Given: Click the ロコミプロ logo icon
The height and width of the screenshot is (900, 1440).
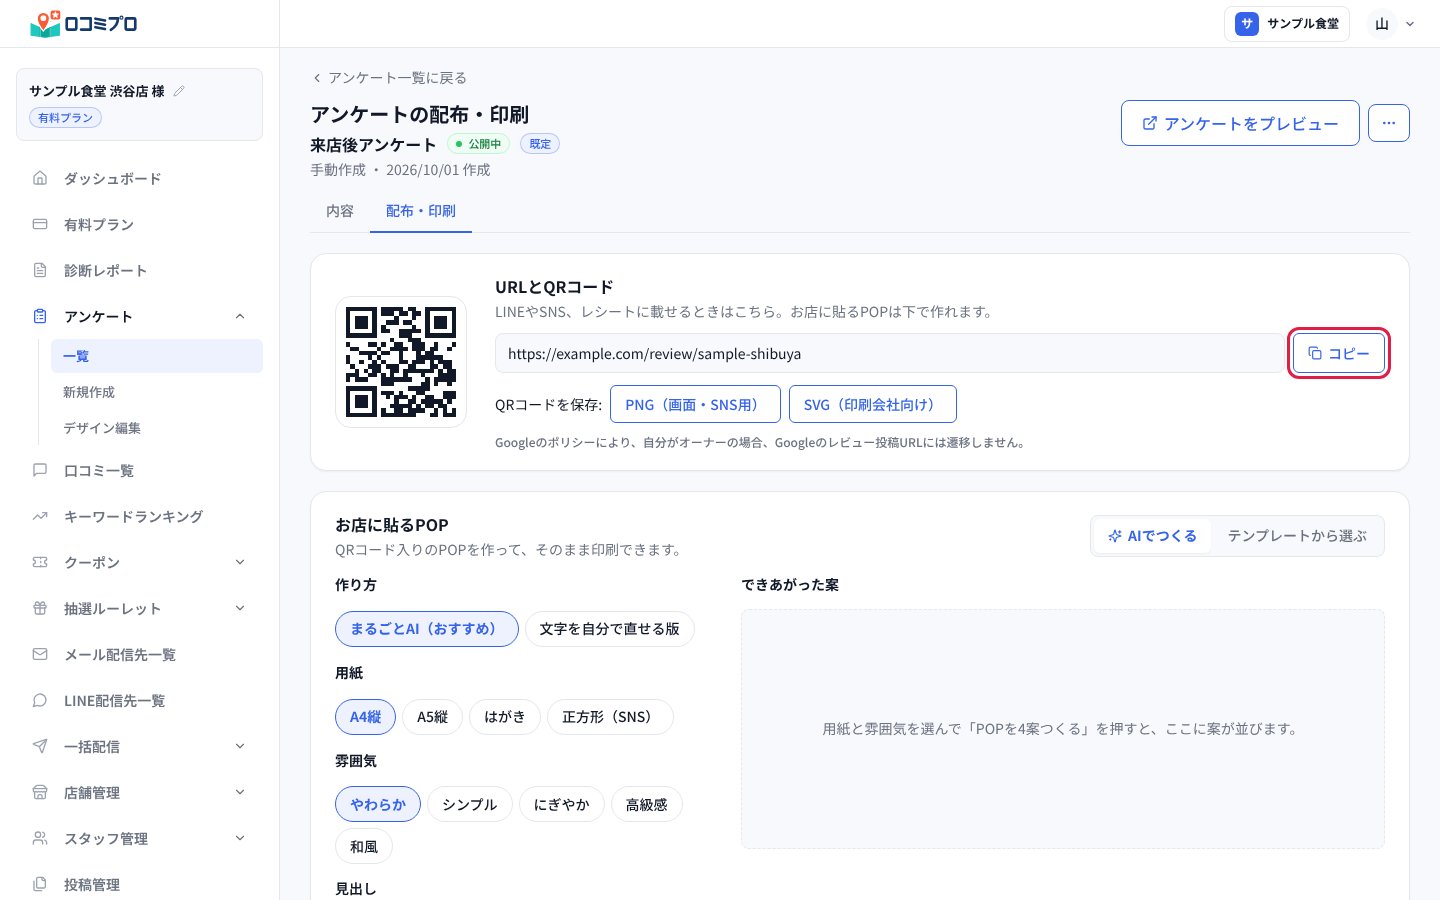Looking at the screenshot, I should (45, 23).
